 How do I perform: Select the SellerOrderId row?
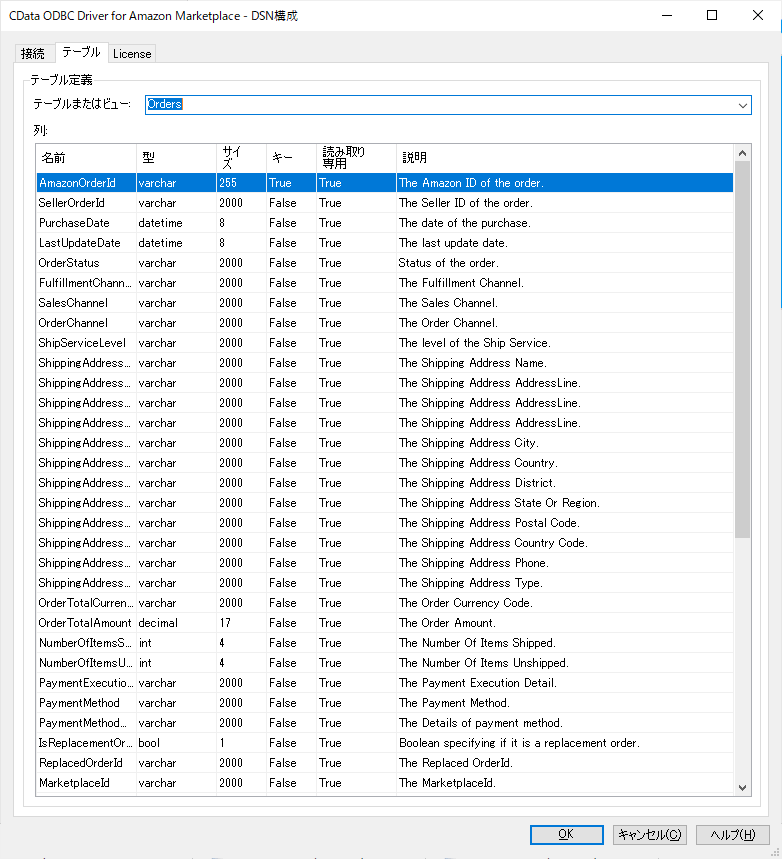[x=385, y=203]
